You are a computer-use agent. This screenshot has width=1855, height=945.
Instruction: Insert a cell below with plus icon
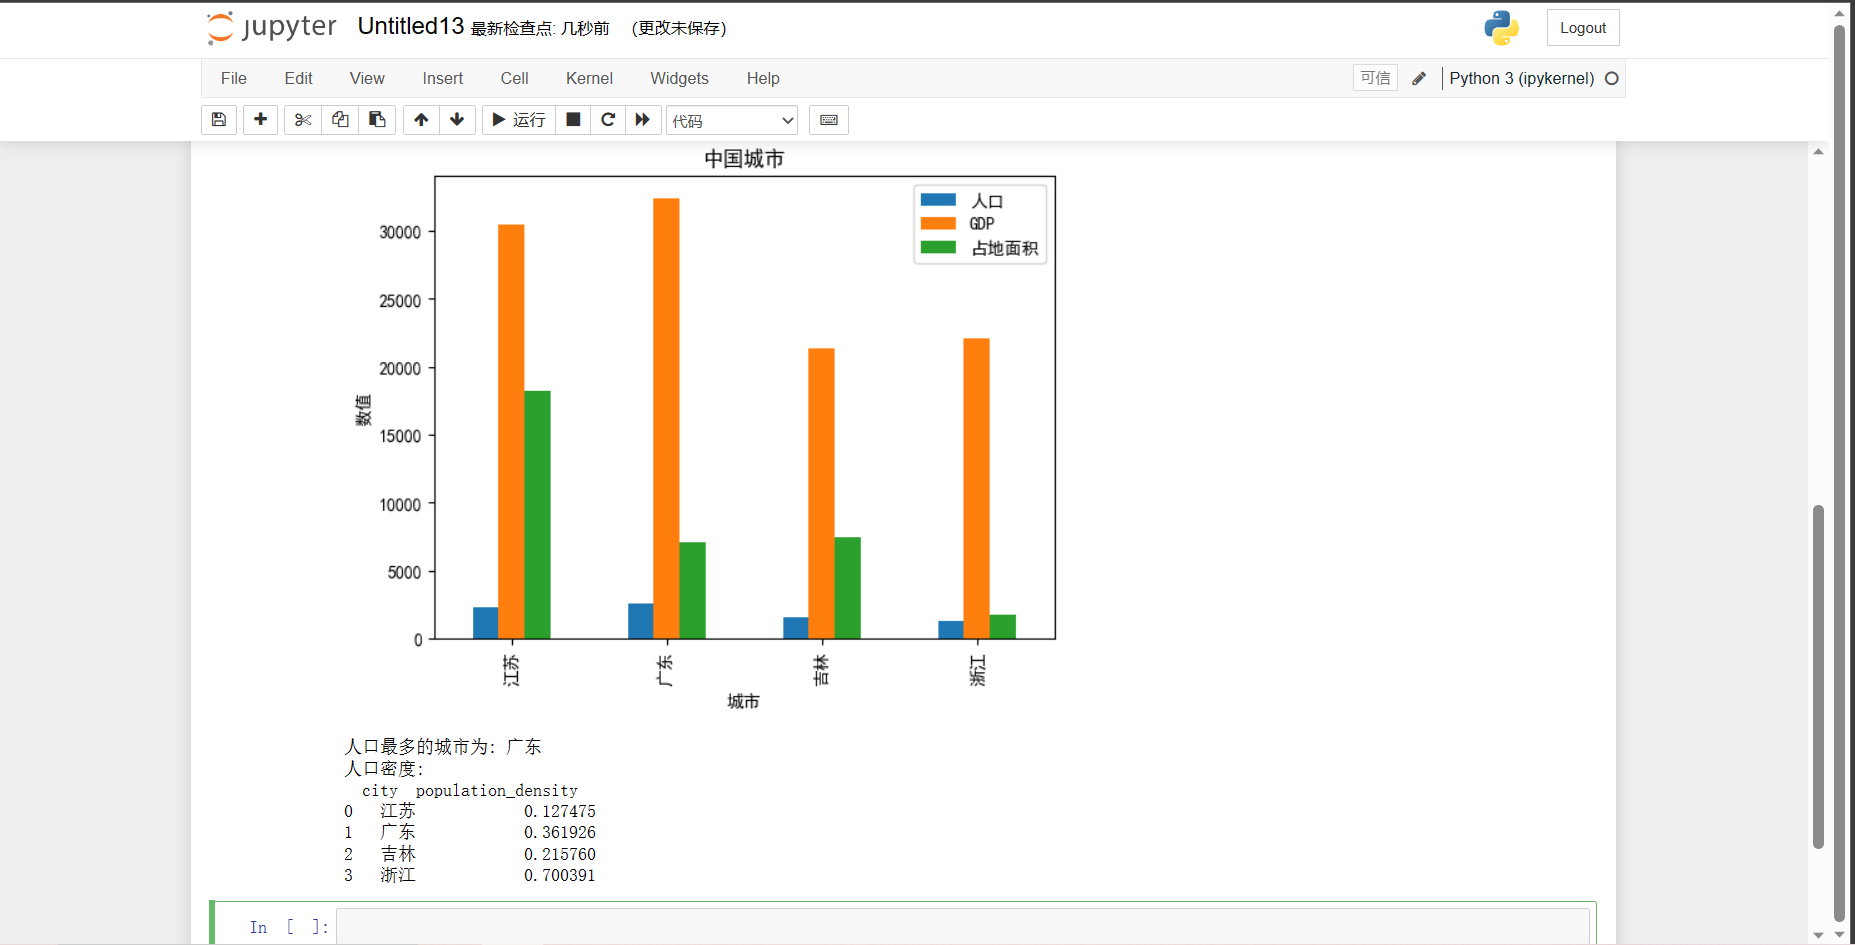point(260,120)
